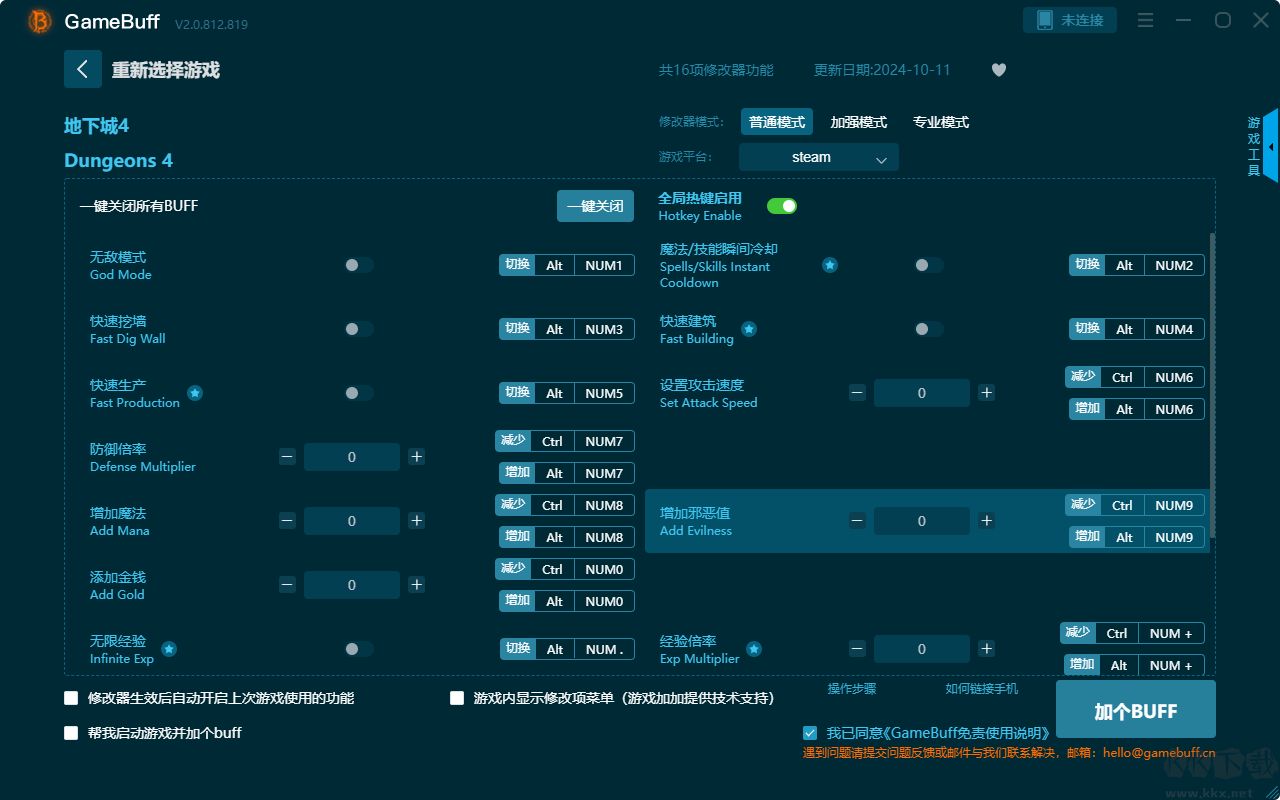
Task: Turn on God Mode toggle
Action: [x=359, y=265]
